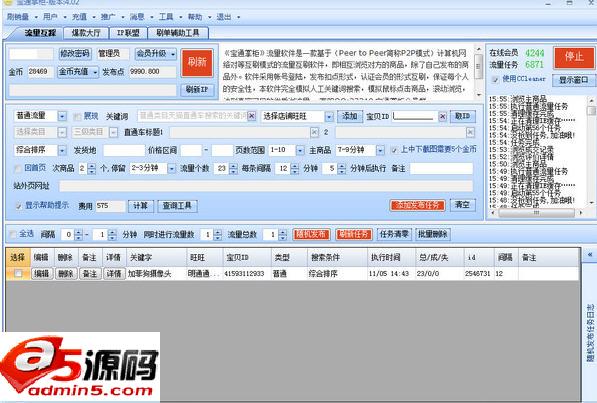Toggle the 使用CCleaner checkbox
The height and width of the screenshot is (403, 597).
(495, 79)
